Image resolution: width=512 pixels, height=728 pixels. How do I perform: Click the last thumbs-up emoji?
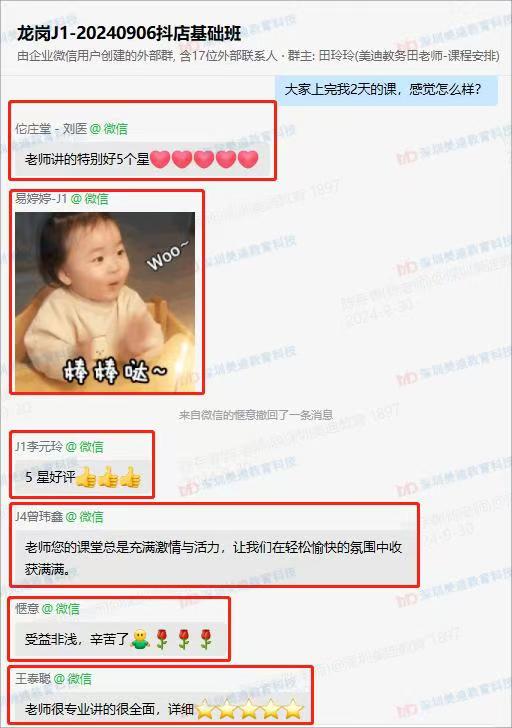coord(130,477)
